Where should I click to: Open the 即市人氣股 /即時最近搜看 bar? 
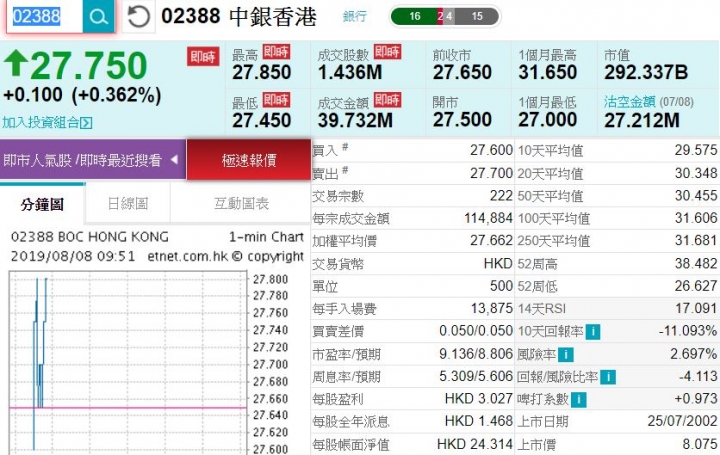pyautogui.click(x=93, y=160)
